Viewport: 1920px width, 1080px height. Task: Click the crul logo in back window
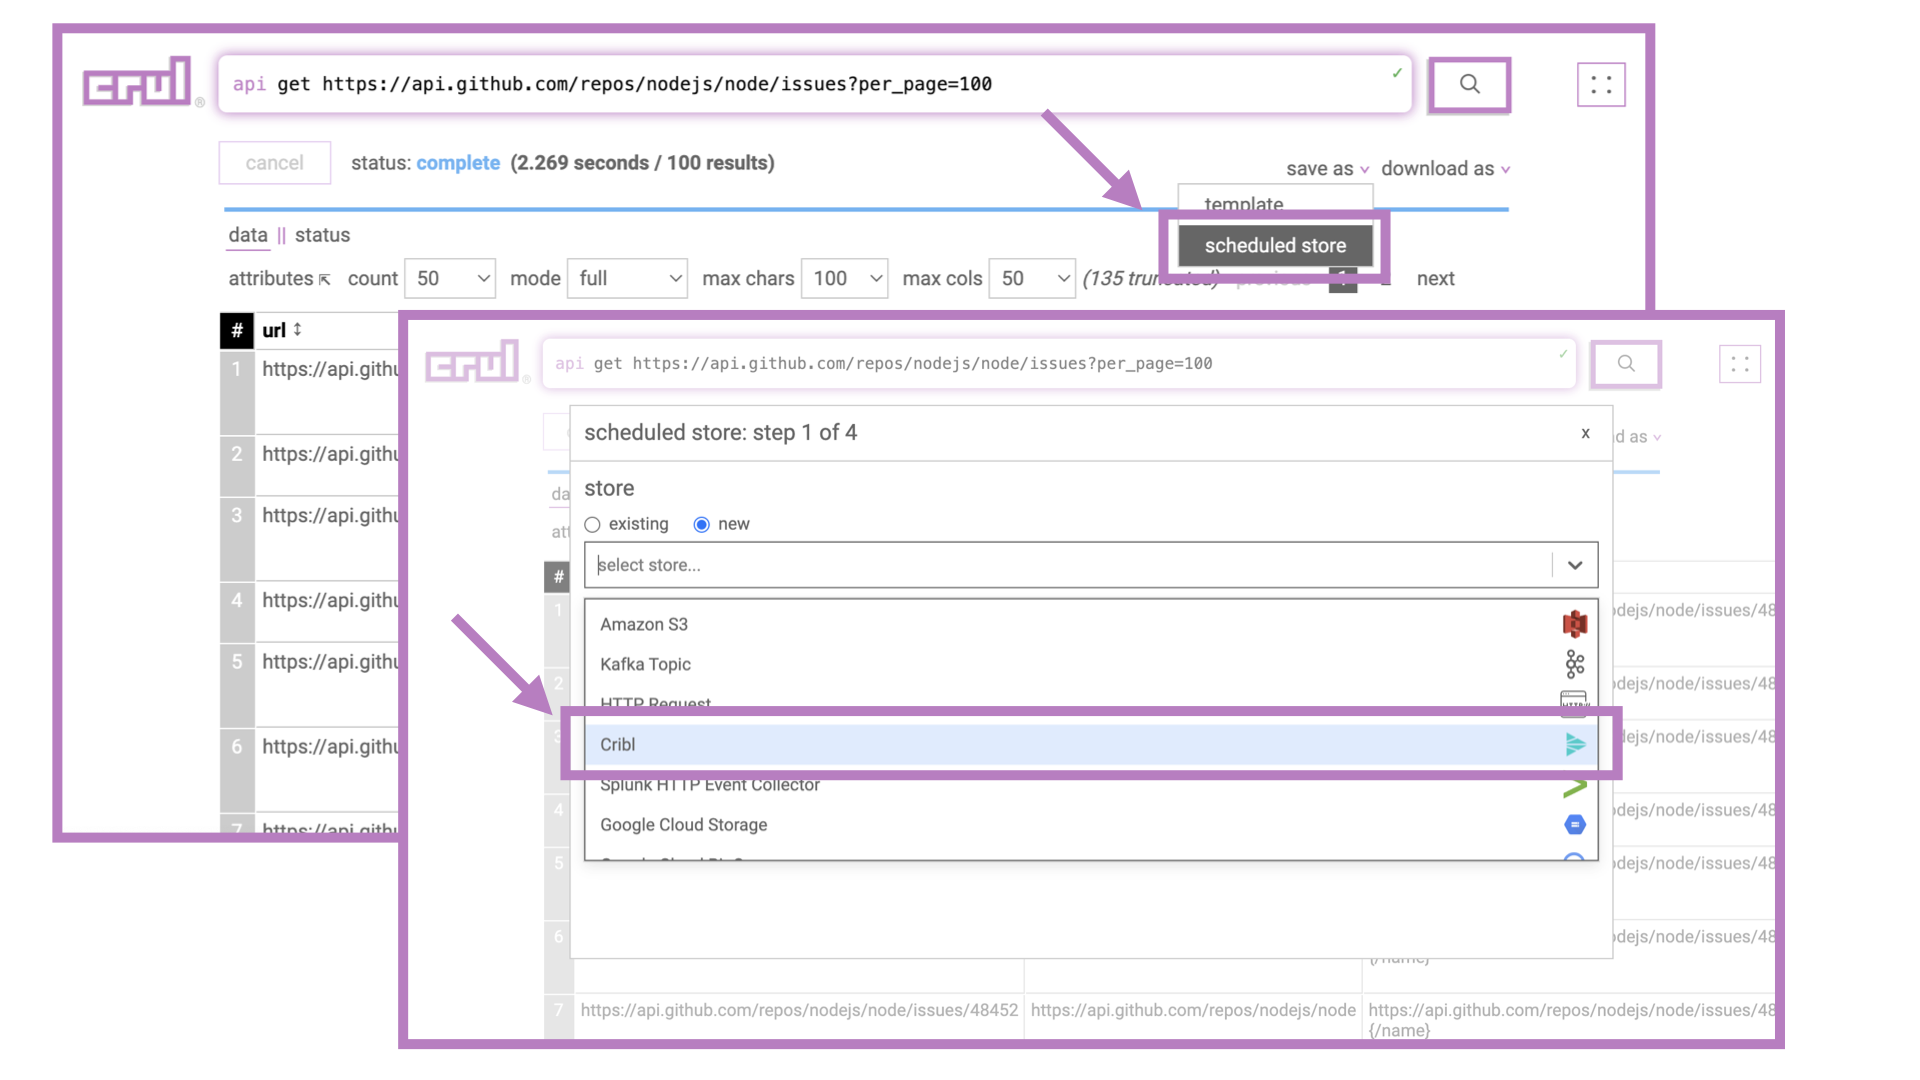point(138,82)
